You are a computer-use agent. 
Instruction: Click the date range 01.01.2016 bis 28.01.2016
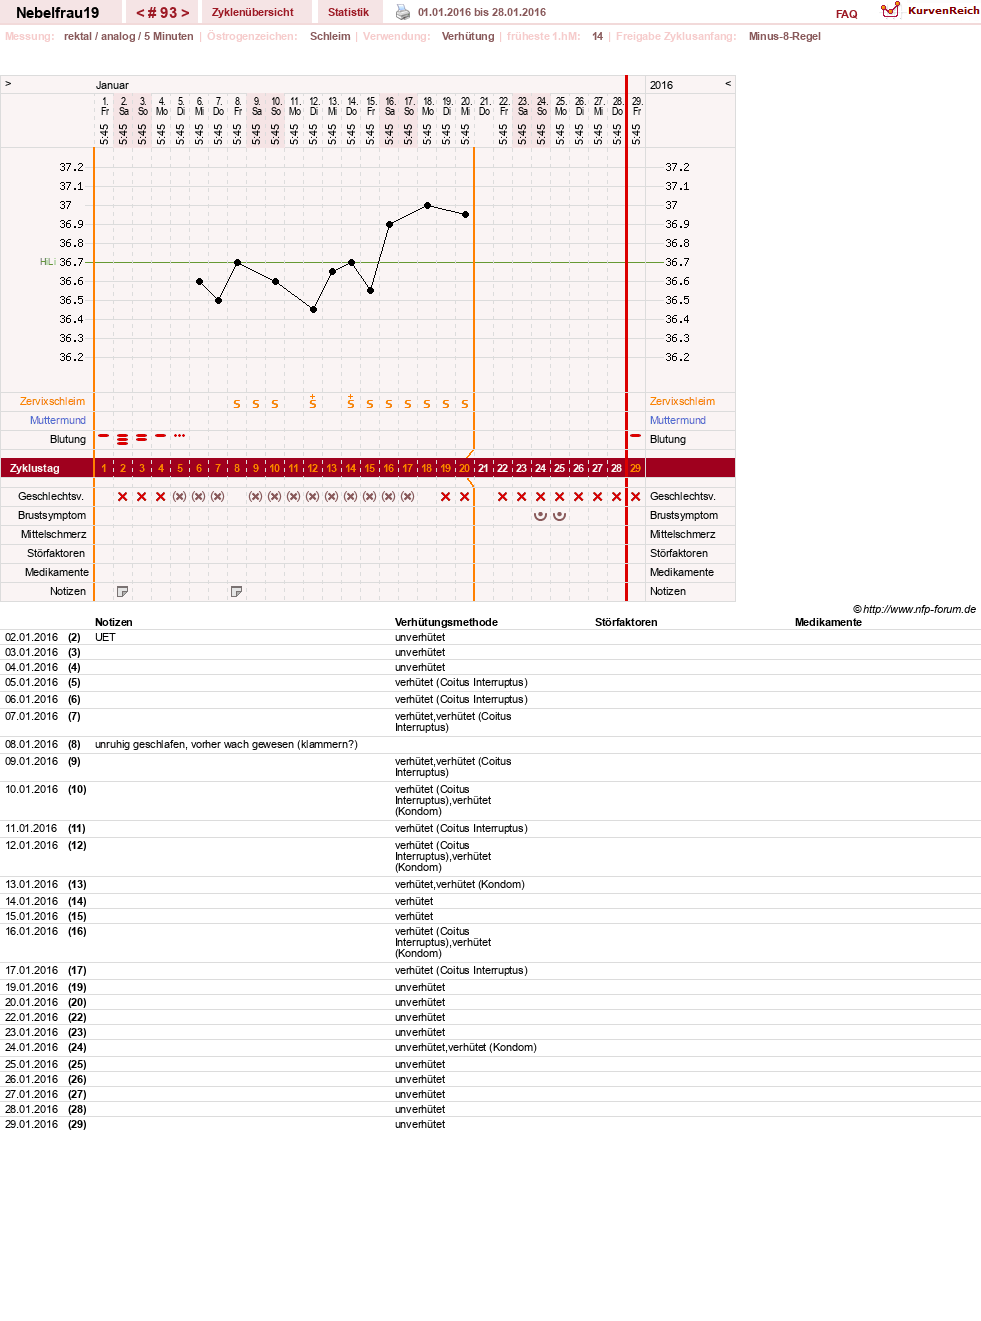coord(482,12)
